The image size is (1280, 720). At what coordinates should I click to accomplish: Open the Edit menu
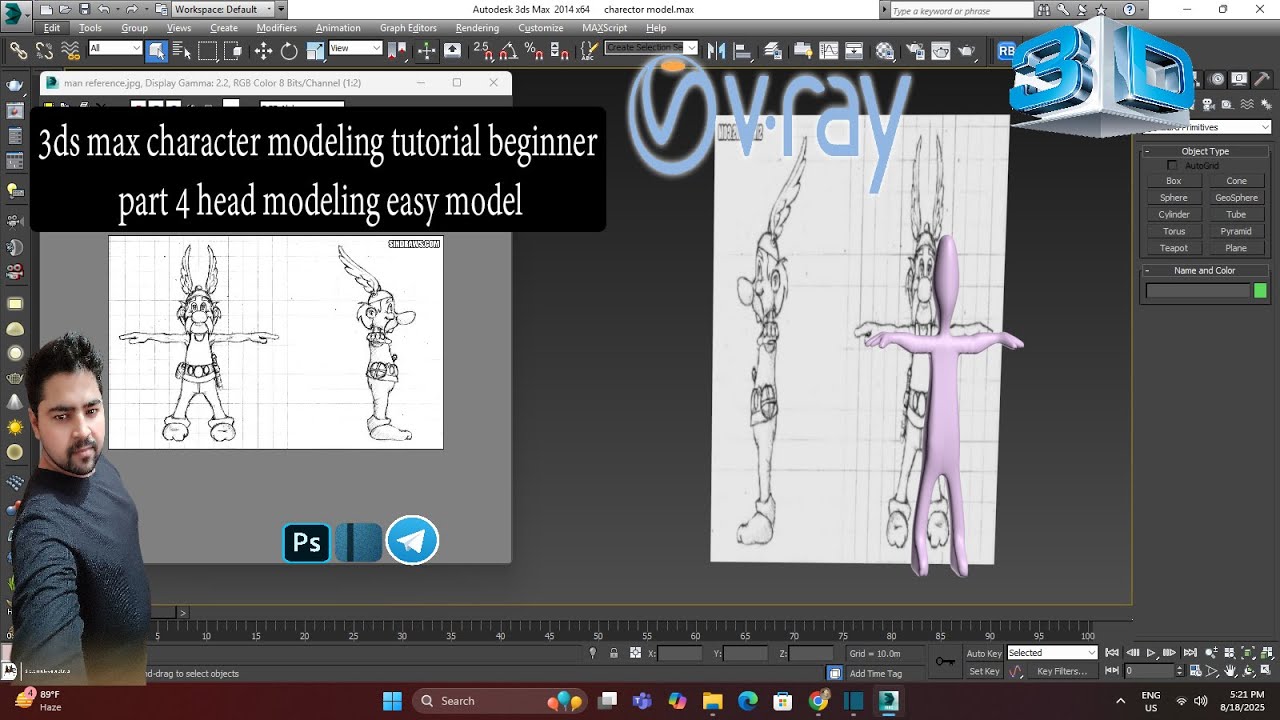[x=52, y=28]
